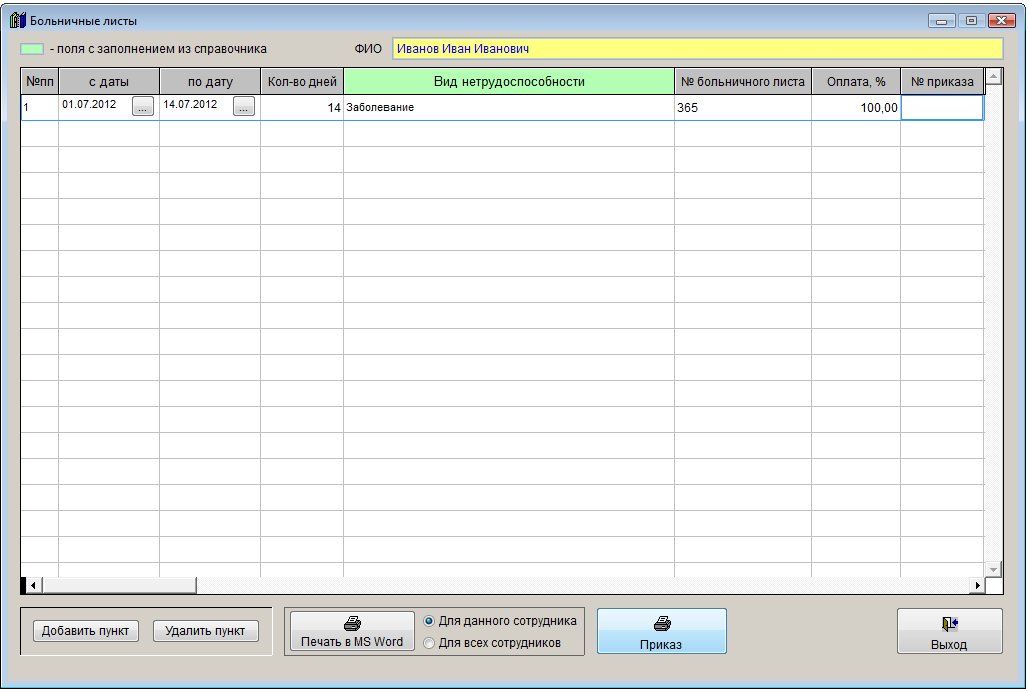Click the vertical scrollbar down arrow
This screenshot has height=692, width=1029.
pyautogui.click(x=994, y=569)
